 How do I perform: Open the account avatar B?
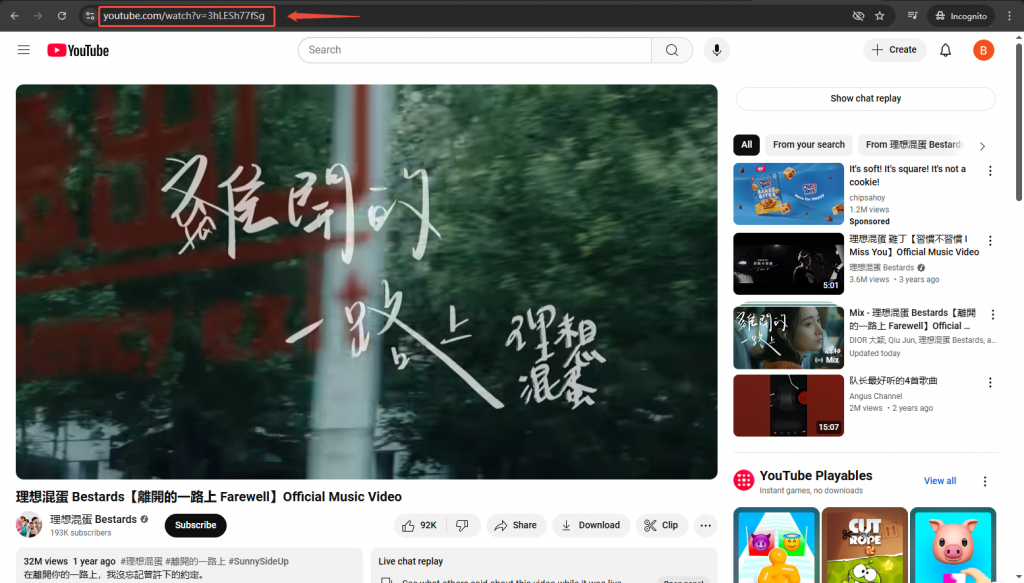983,50
